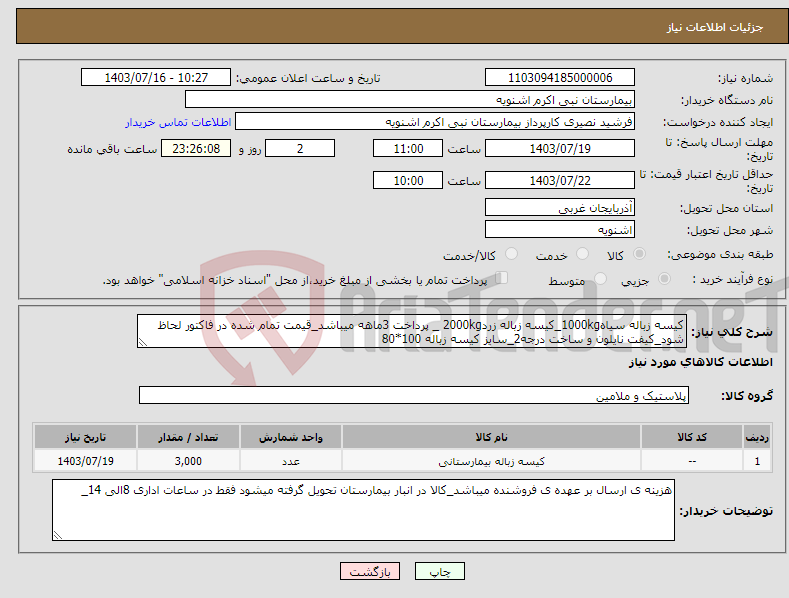The height and width of the screenshot is (598, 789).
Task: Toggle the Islamic treasury payment checkbox
Action: pos(501,278)
